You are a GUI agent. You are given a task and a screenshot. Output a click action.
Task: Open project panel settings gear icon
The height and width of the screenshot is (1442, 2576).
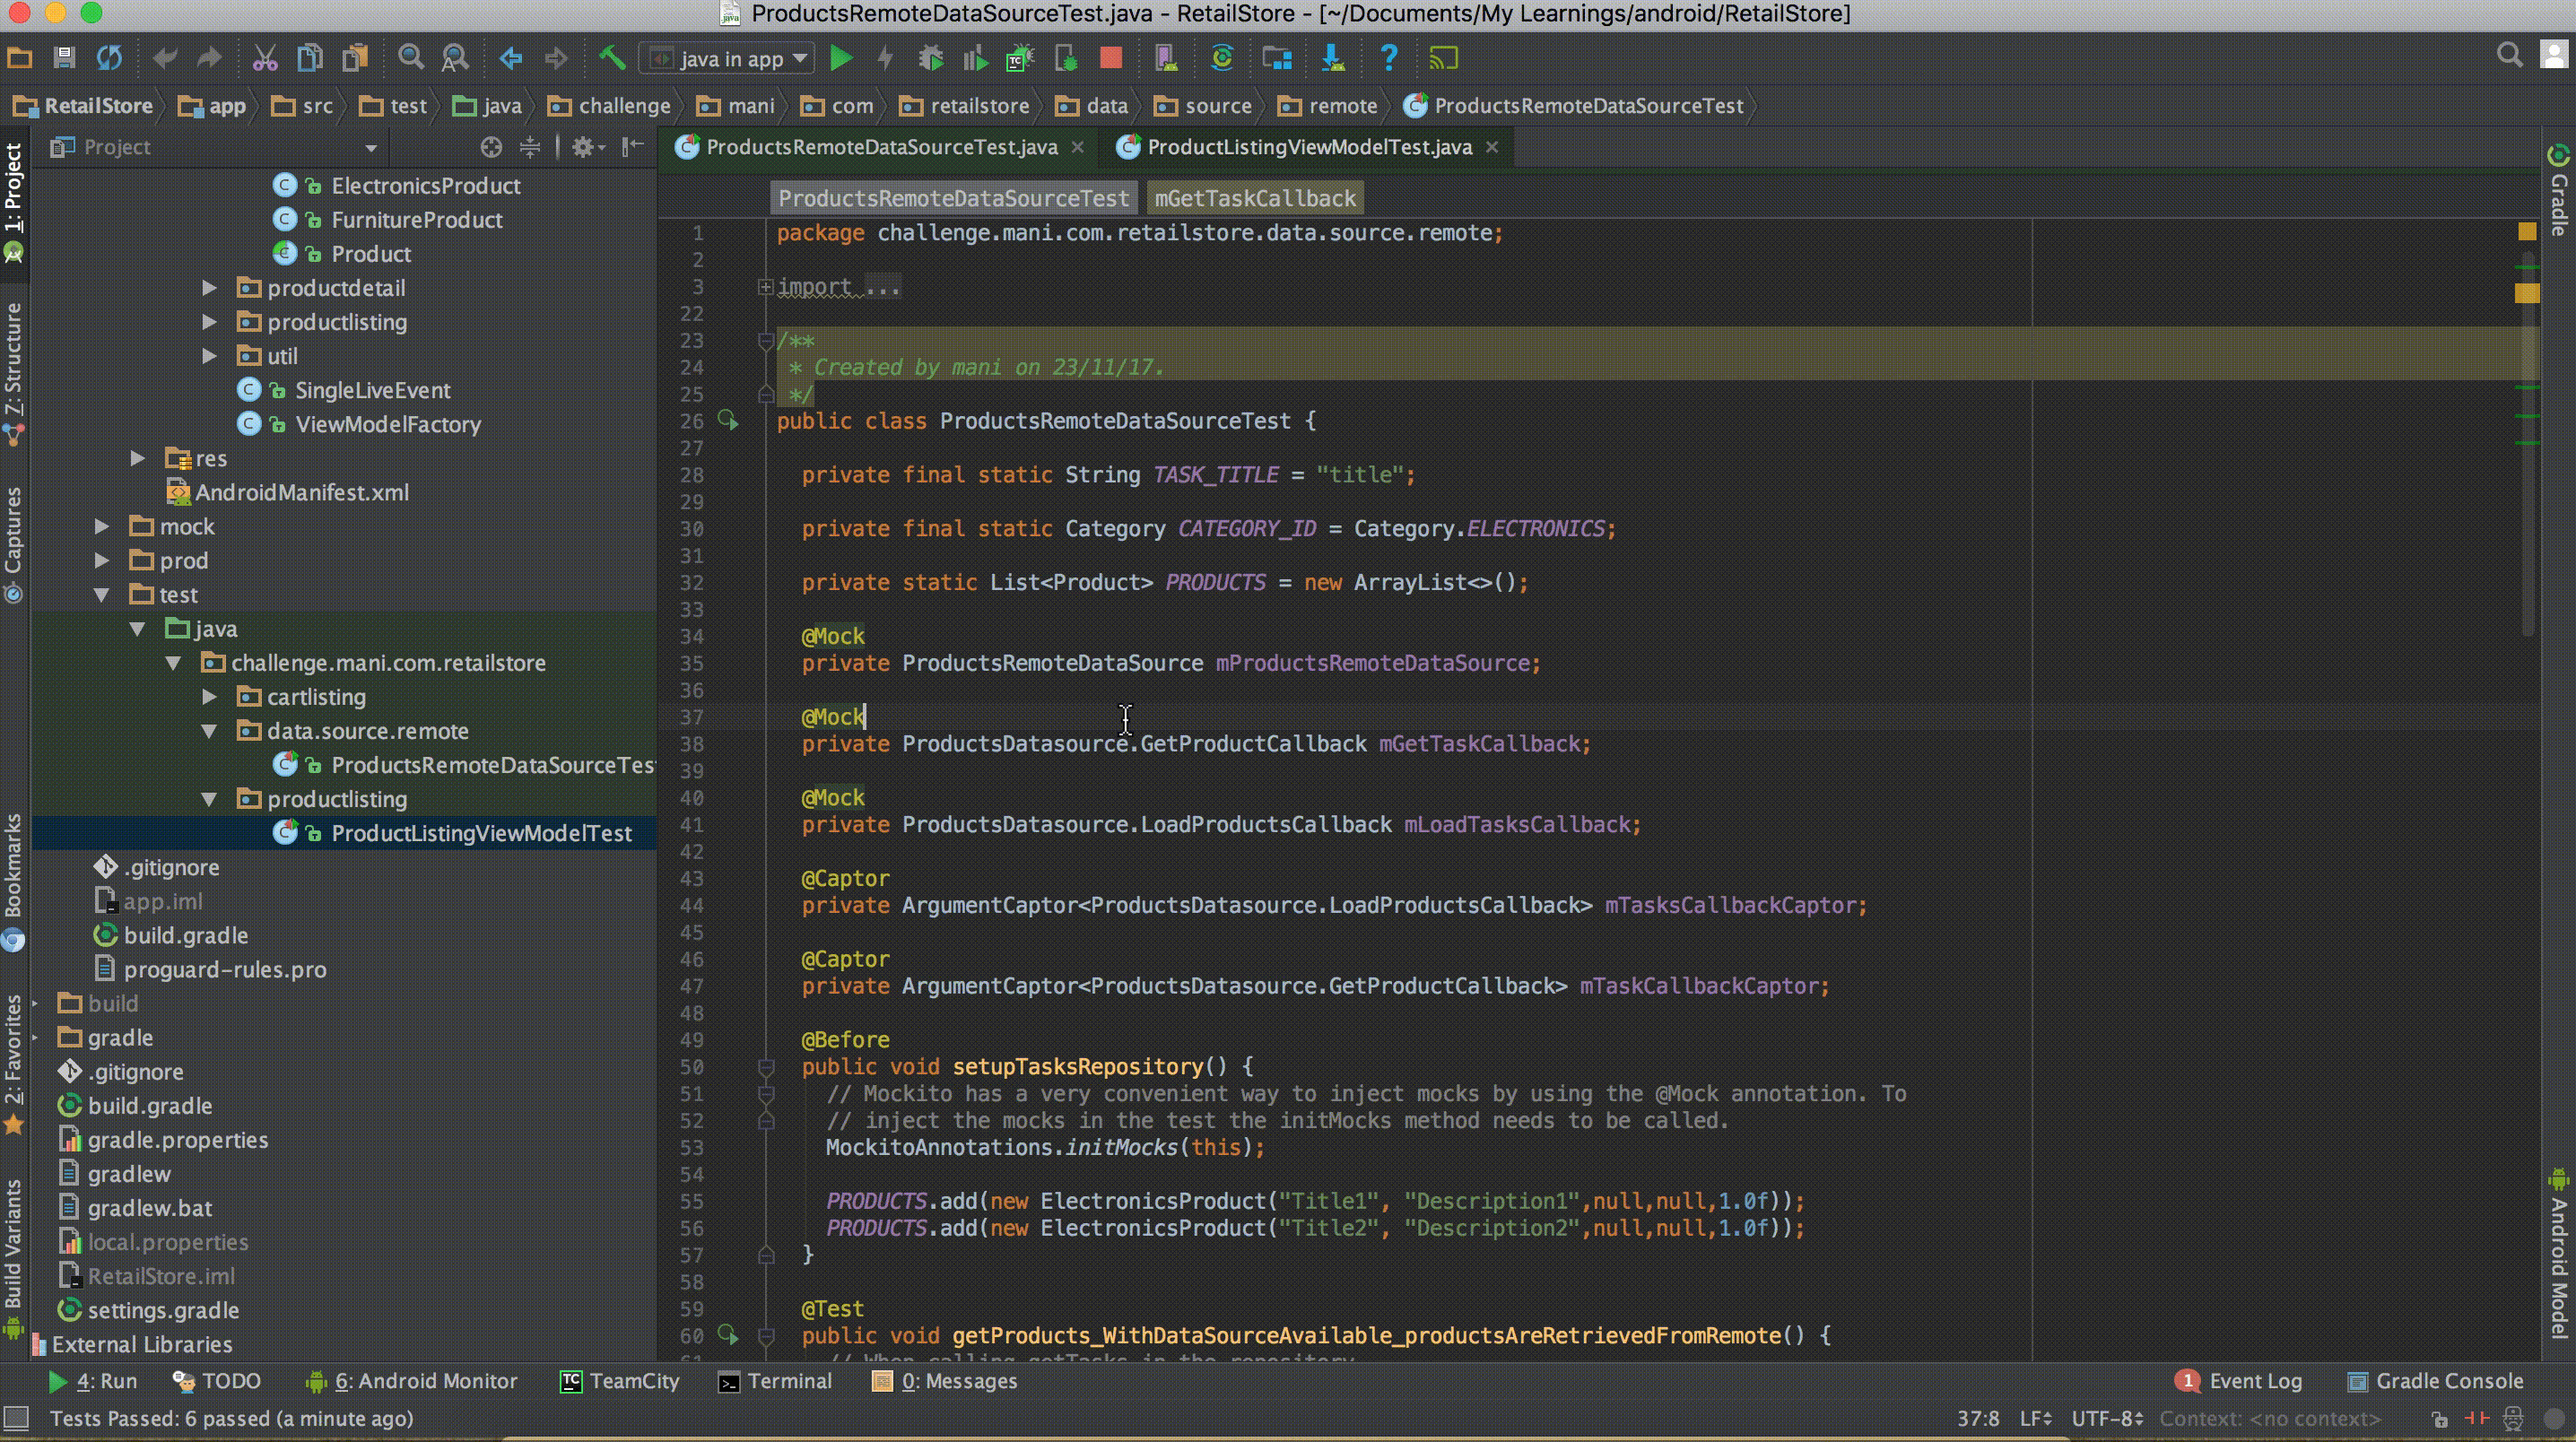pyautogui.click(x=587, y=147)
